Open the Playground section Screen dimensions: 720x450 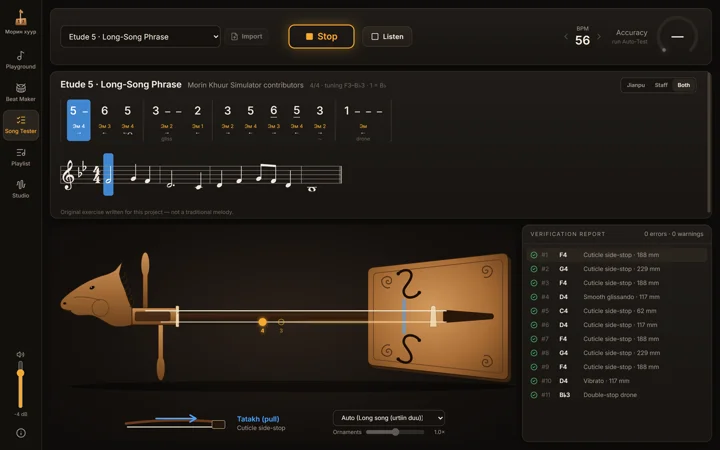[x=21, y=60]
